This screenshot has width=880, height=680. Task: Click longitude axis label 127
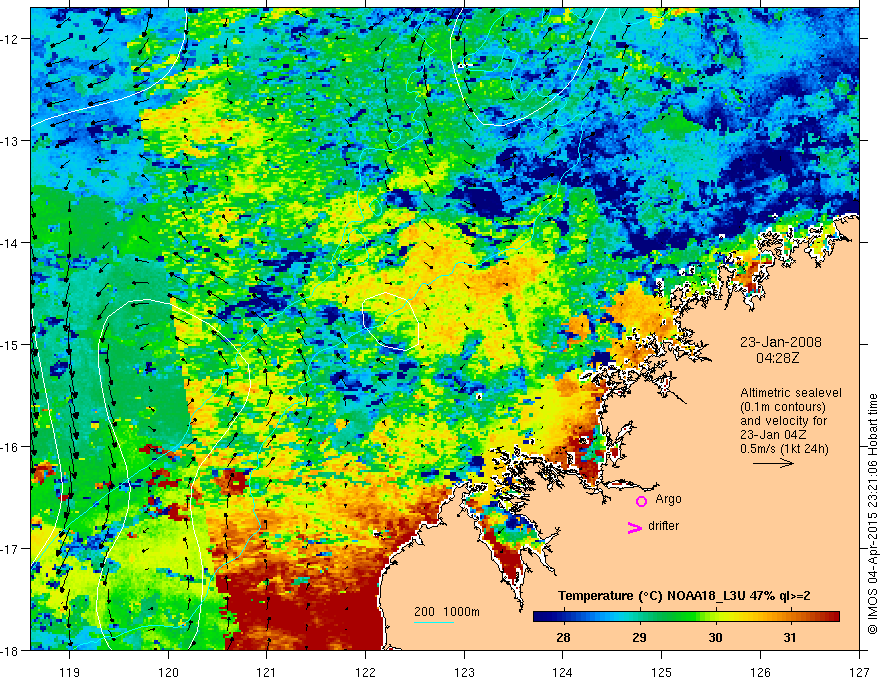859,672
